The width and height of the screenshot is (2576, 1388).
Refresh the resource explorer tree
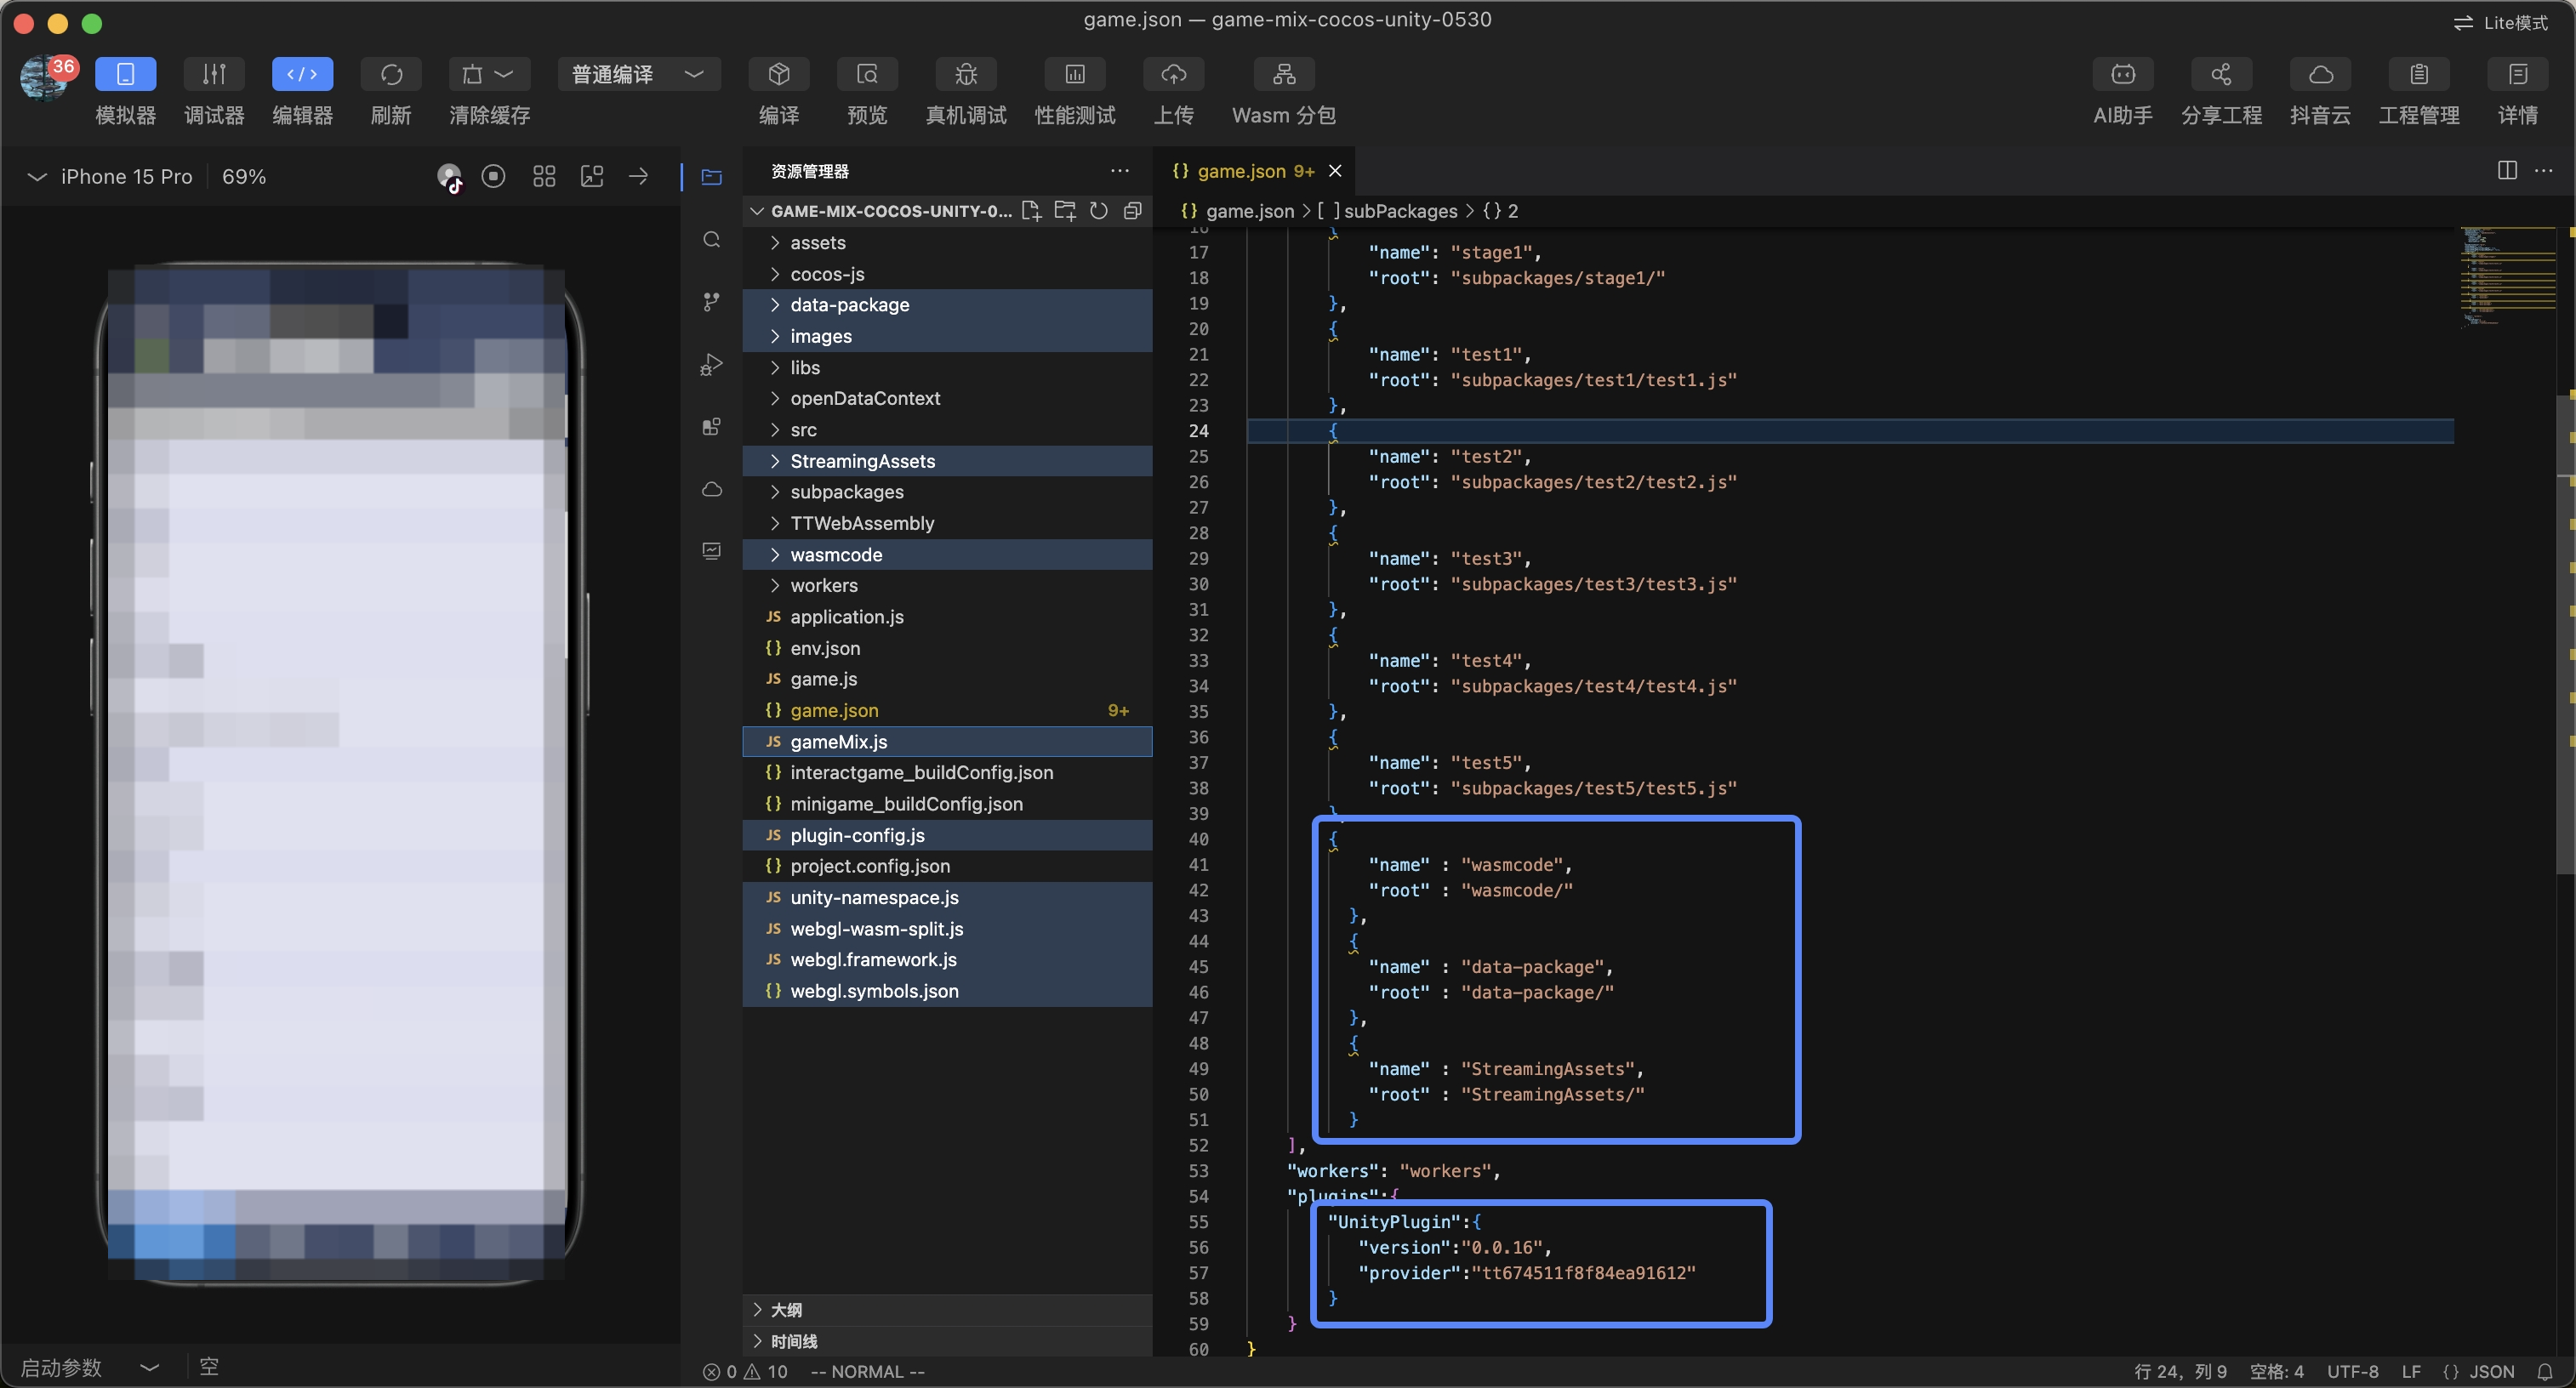point(1098,211)
